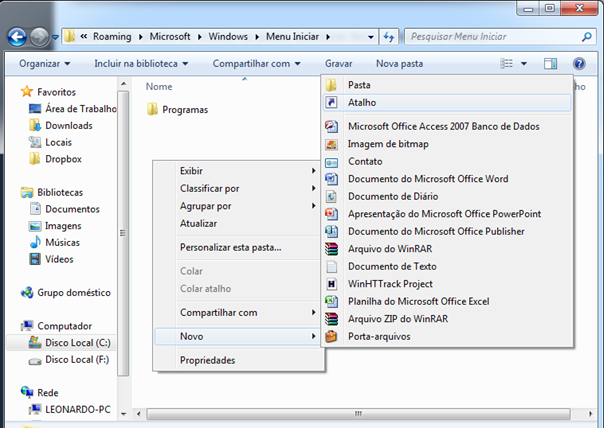Click the folder icon in address bar

click(x=69, y=37)
